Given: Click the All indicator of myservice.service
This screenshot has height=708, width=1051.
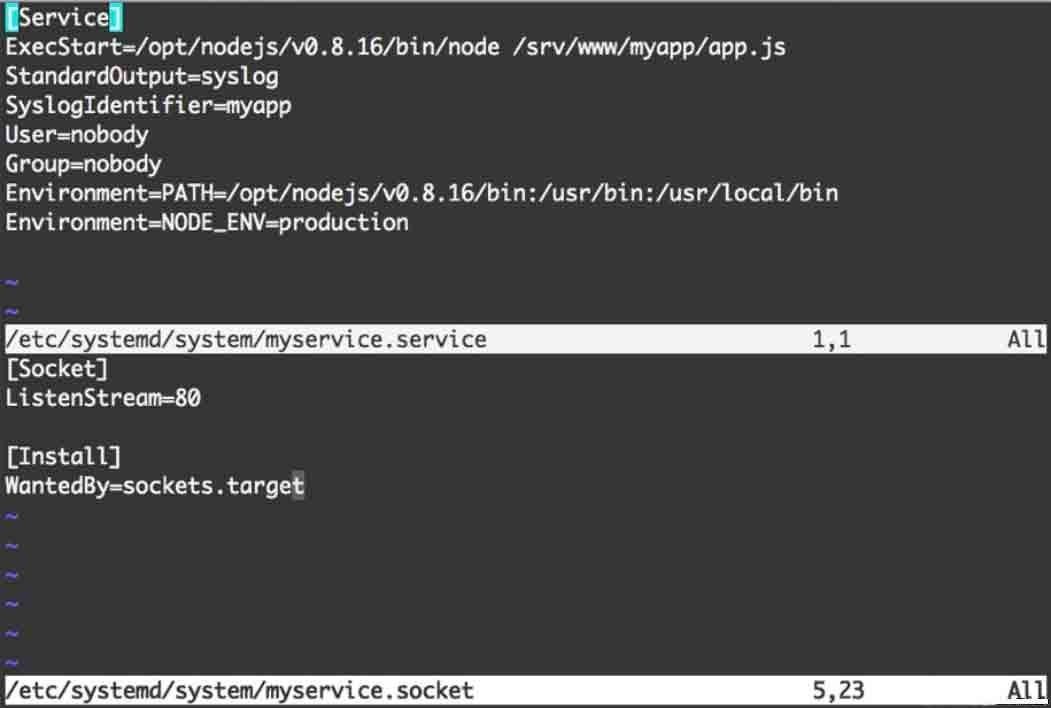Looking at the screenshot, I should (1026, 340).
